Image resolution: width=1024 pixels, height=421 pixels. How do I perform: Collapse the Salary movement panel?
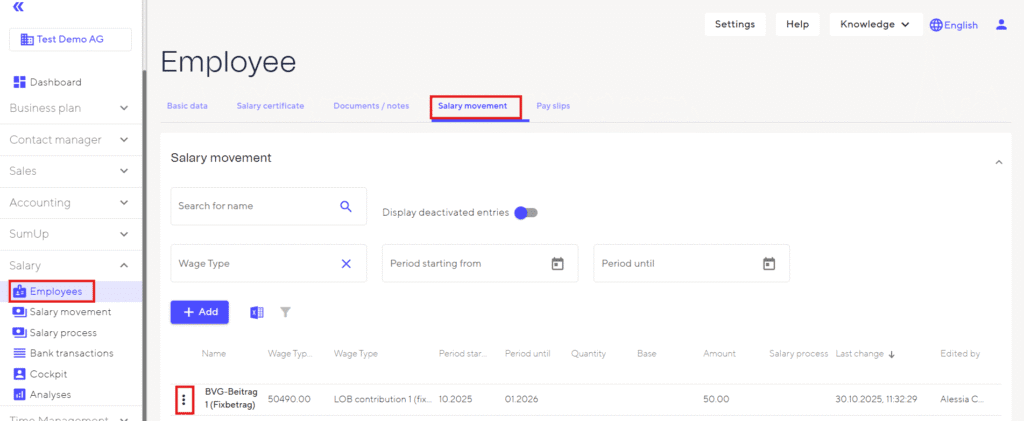(x=997, y=161)
